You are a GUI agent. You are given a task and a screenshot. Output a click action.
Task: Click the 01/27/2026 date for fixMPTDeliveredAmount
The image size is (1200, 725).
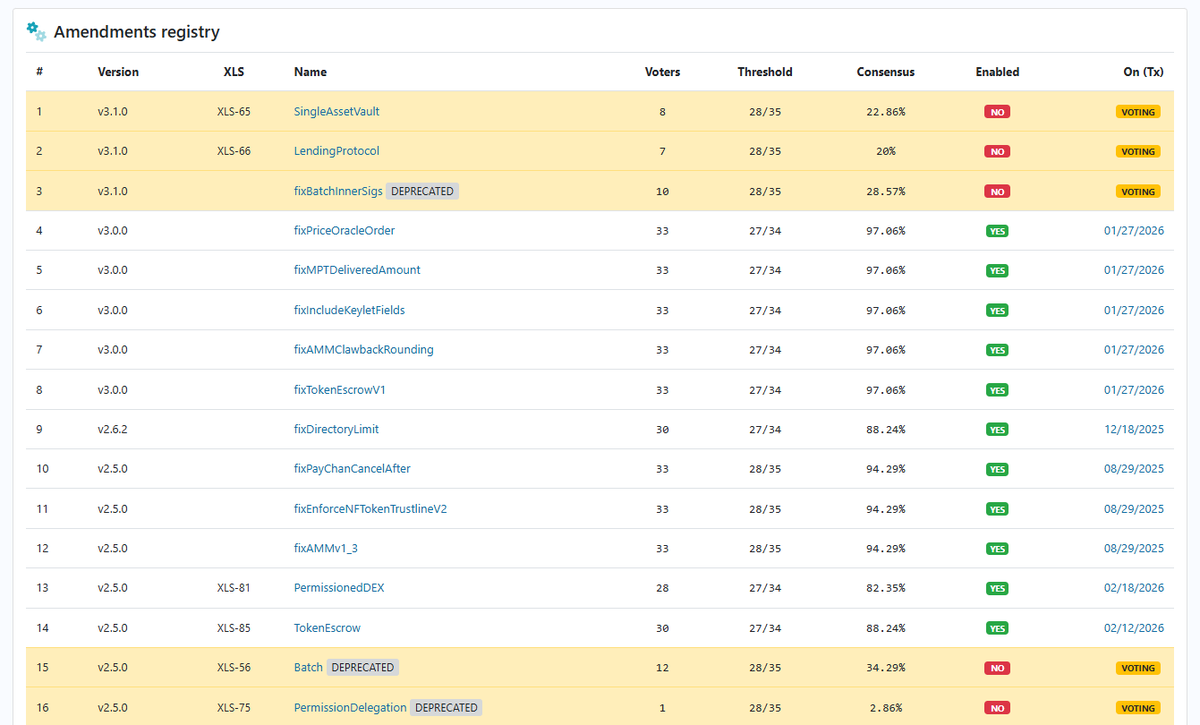pos(1134,270)
